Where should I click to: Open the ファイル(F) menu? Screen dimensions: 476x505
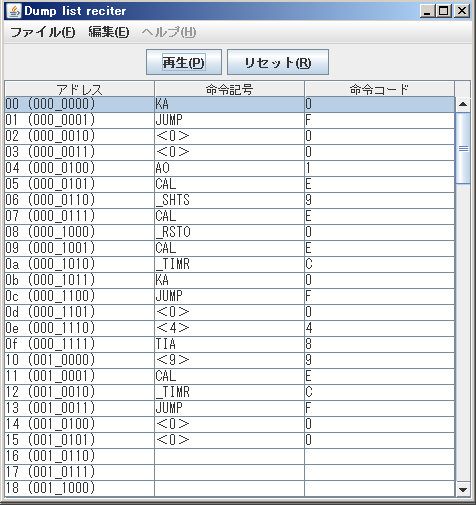(43, 32)
